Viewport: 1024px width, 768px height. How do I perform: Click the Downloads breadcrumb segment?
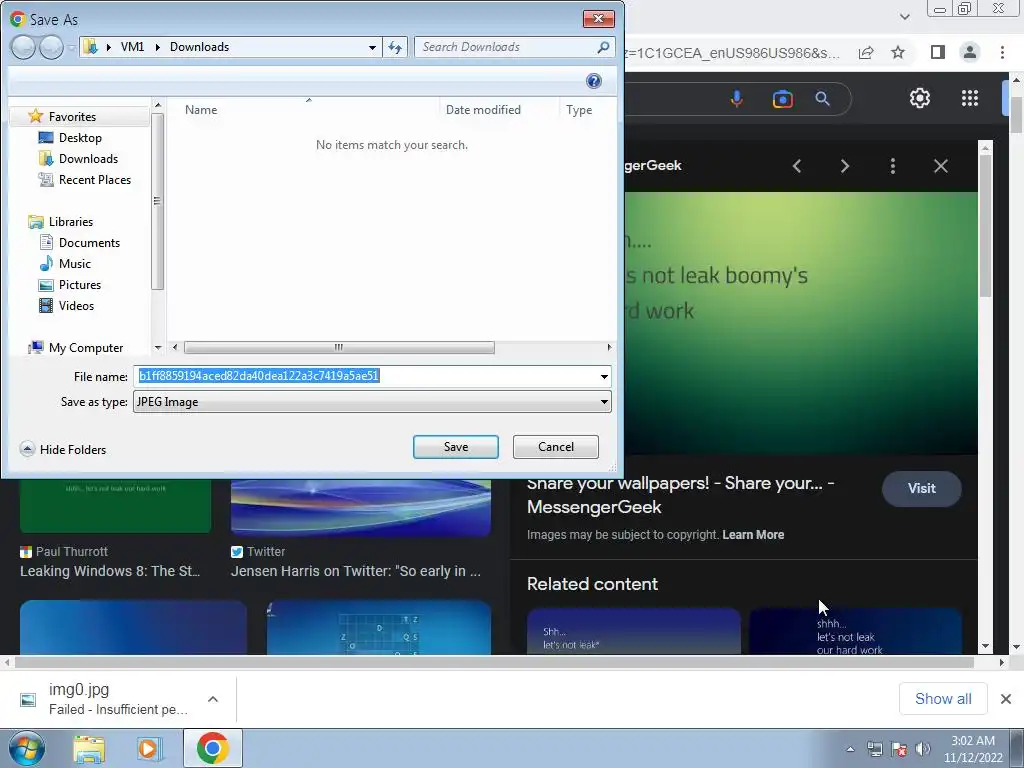[199, 47]
